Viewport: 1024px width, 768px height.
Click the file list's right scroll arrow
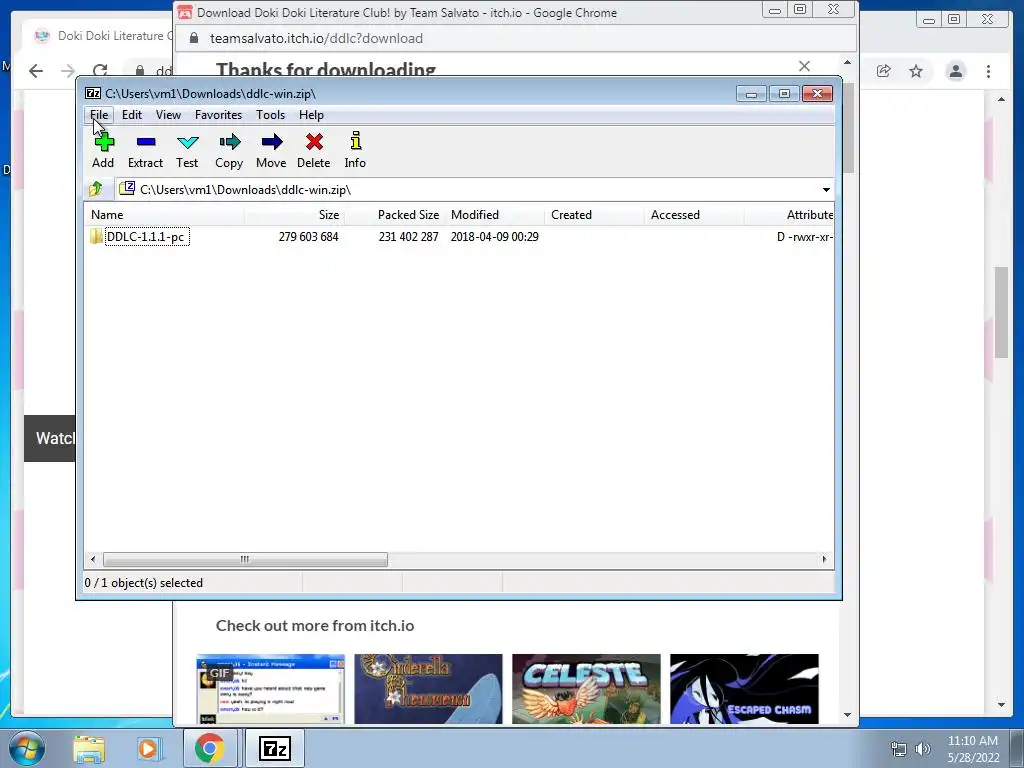[x=824, y=559]
